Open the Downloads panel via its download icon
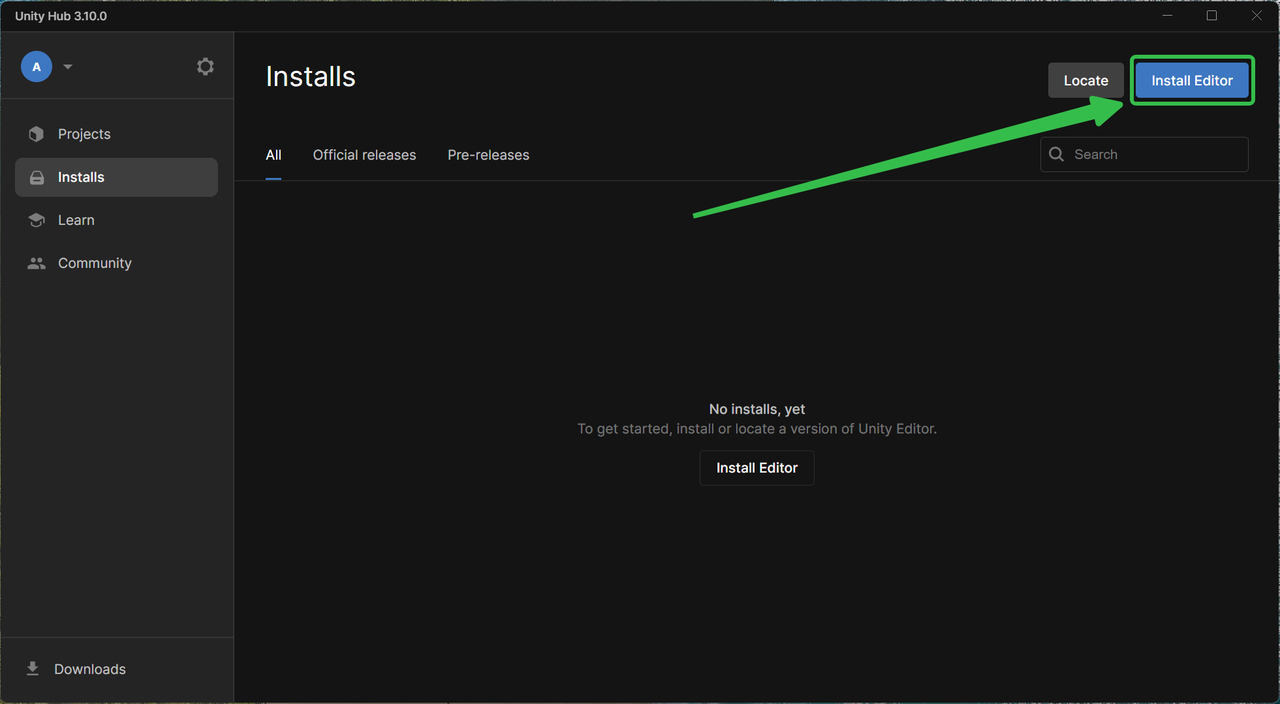This screenshot has height=704, width=1280. [33, 669]
